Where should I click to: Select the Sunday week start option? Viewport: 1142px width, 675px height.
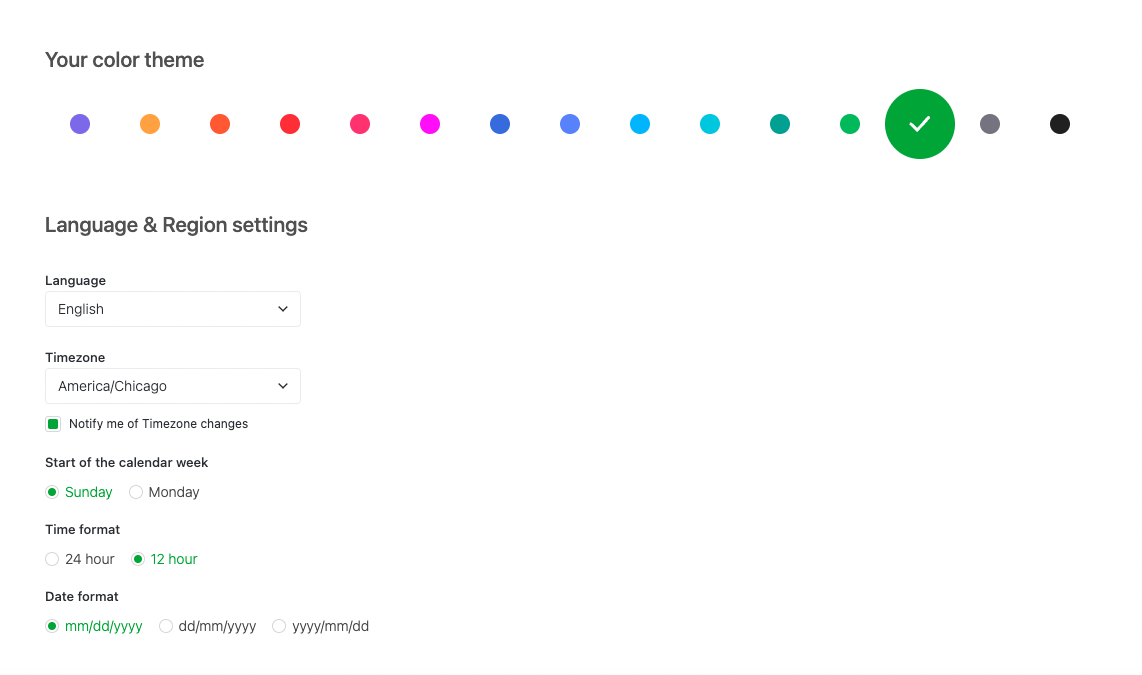pyautogui.click(x=52, y=492)
